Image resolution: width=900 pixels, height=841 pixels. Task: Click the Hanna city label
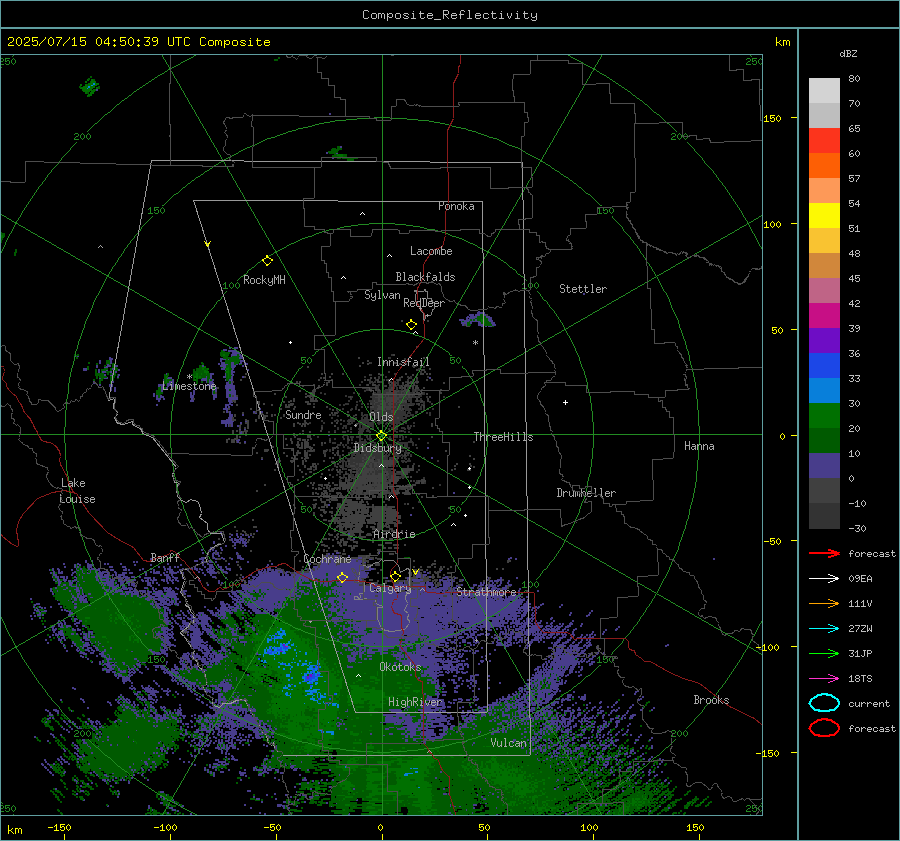tap(699, 446)
